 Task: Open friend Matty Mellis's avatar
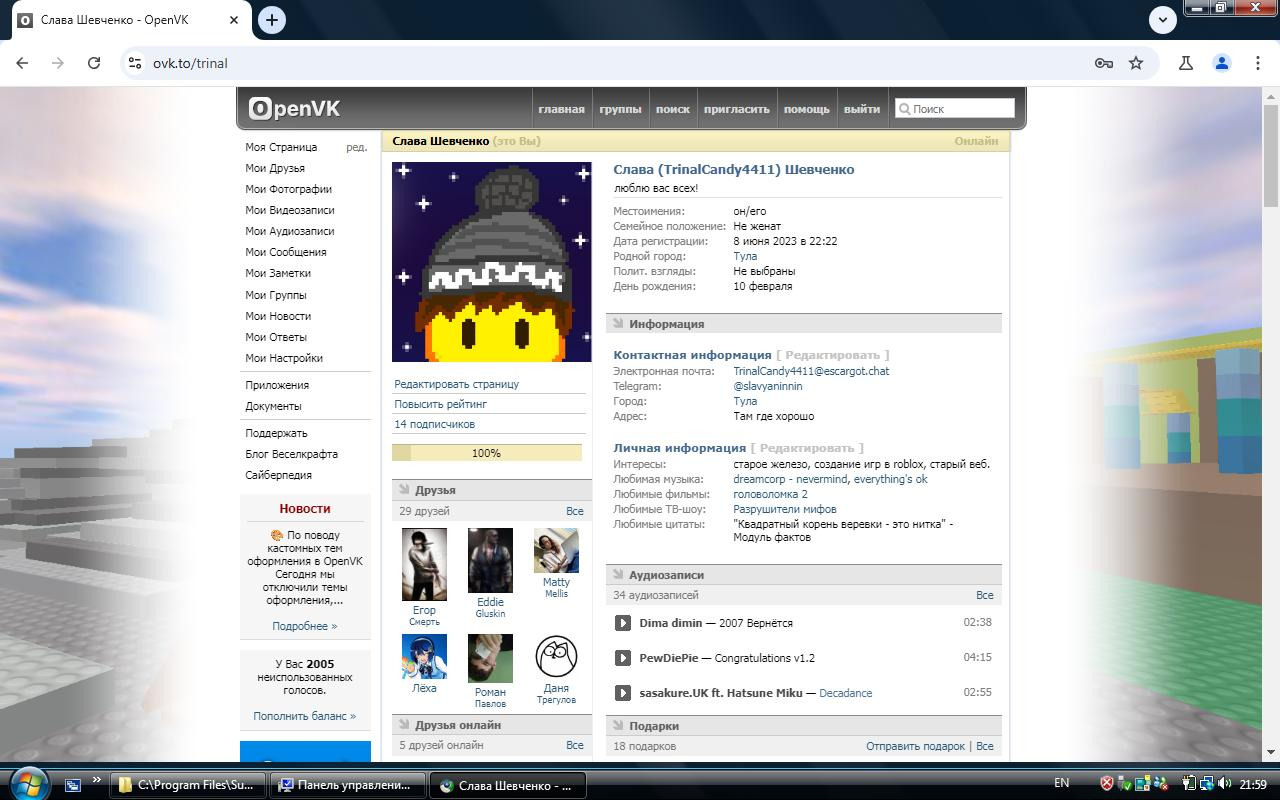(556, 550)
